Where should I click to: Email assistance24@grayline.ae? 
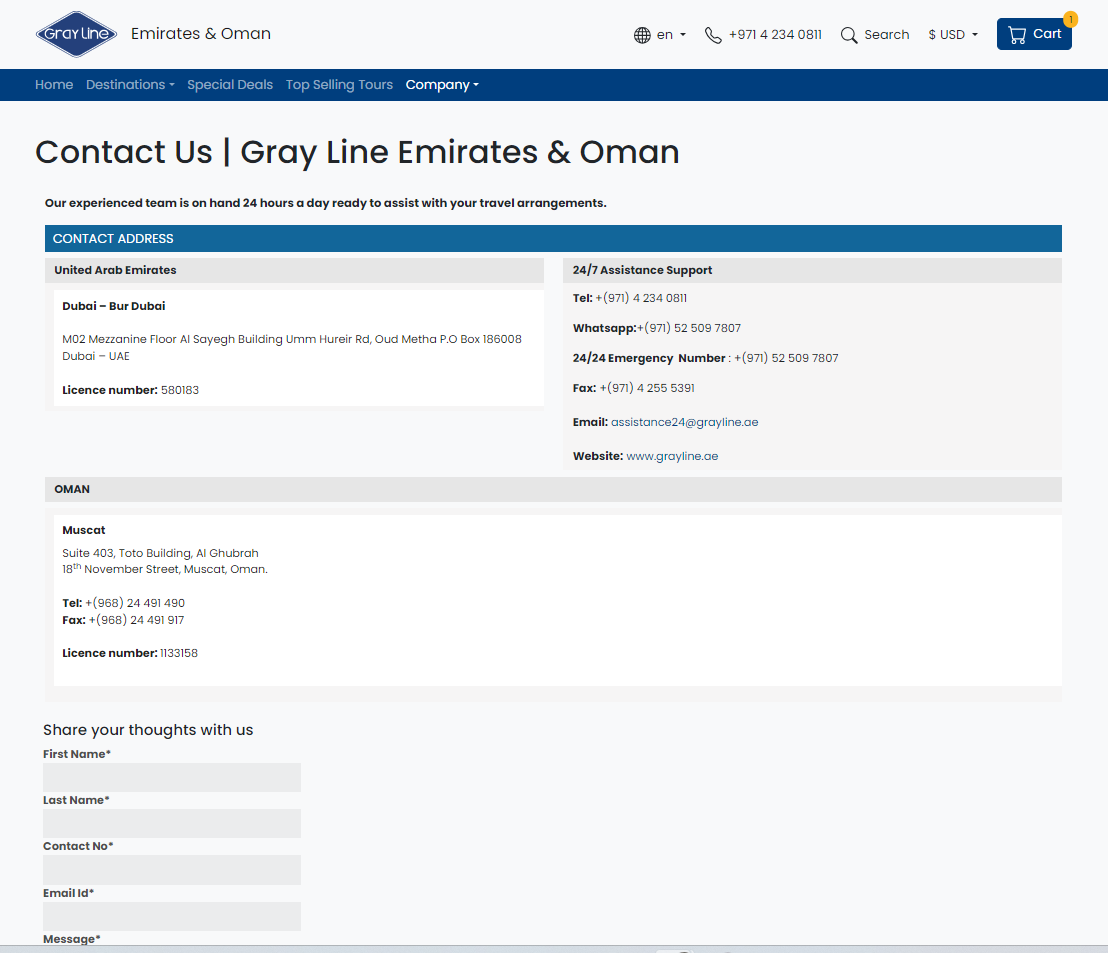point(684,422)
